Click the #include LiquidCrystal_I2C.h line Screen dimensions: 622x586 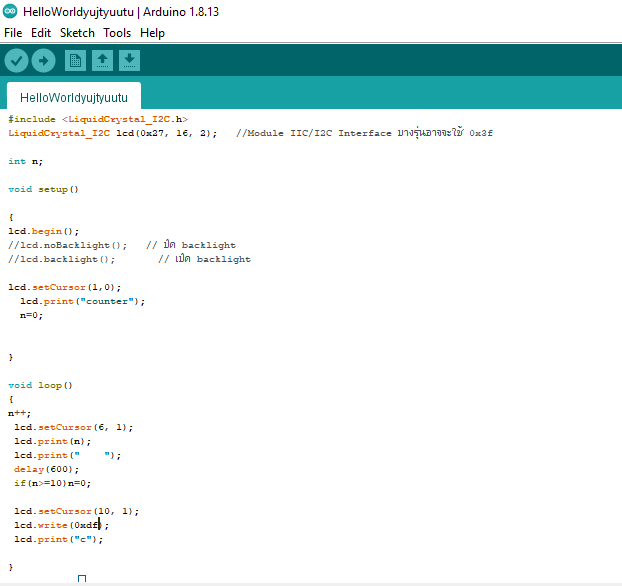tap(98, 119)
